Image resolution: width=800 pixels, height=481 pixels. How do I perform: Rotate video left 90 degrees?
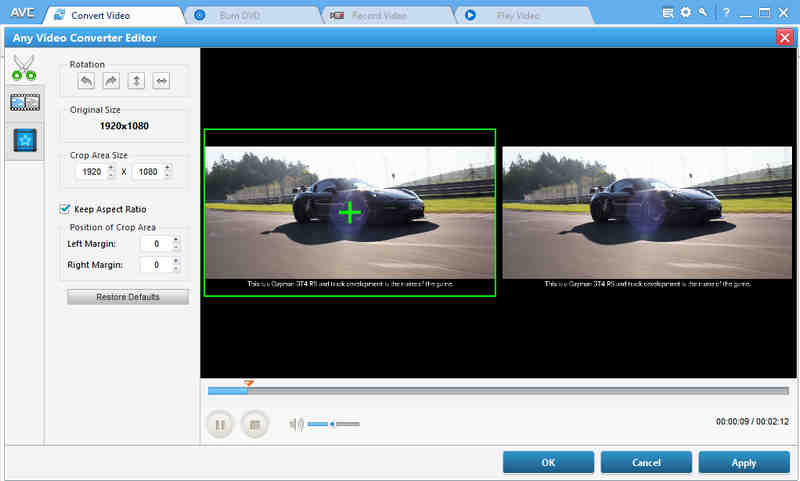click(x=86, y=81)
